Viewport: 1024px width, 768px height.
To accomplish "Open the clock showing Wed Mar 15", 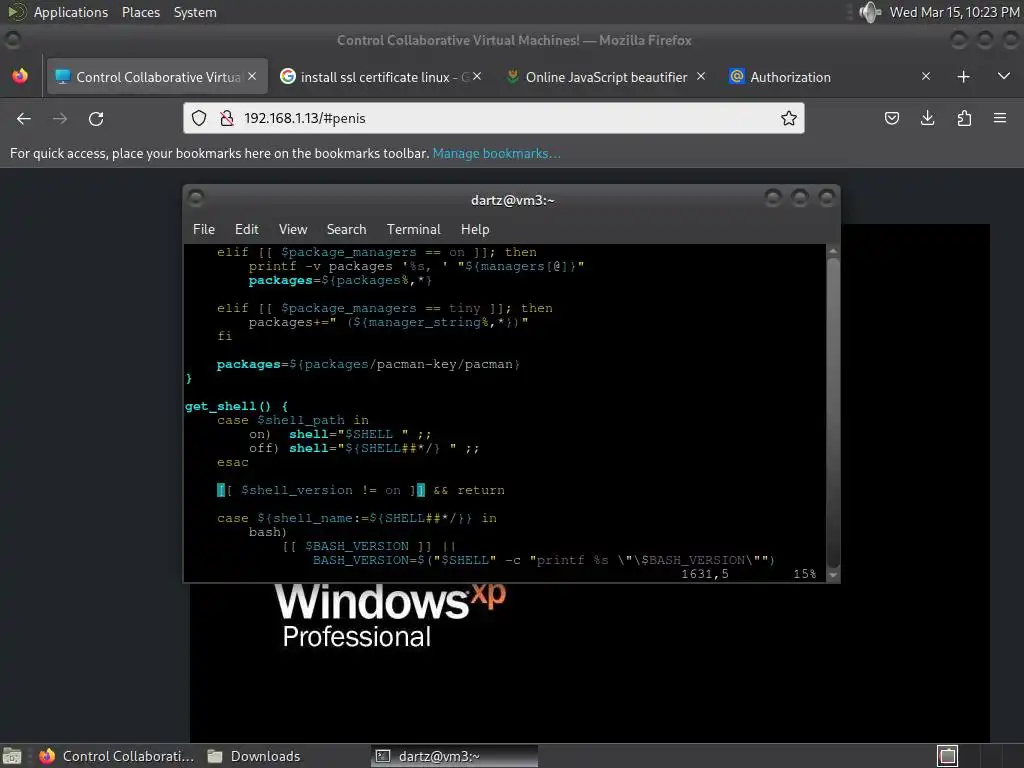I will pos(954,12).
